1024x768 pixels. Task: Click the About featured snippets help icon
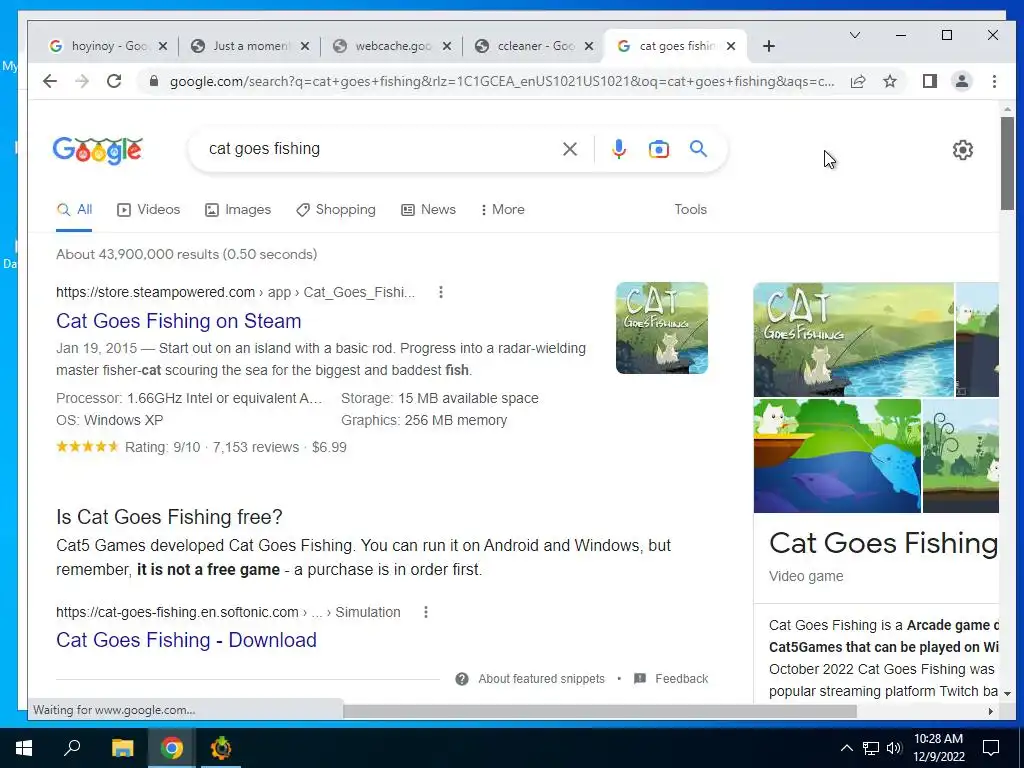pos(462,679)
